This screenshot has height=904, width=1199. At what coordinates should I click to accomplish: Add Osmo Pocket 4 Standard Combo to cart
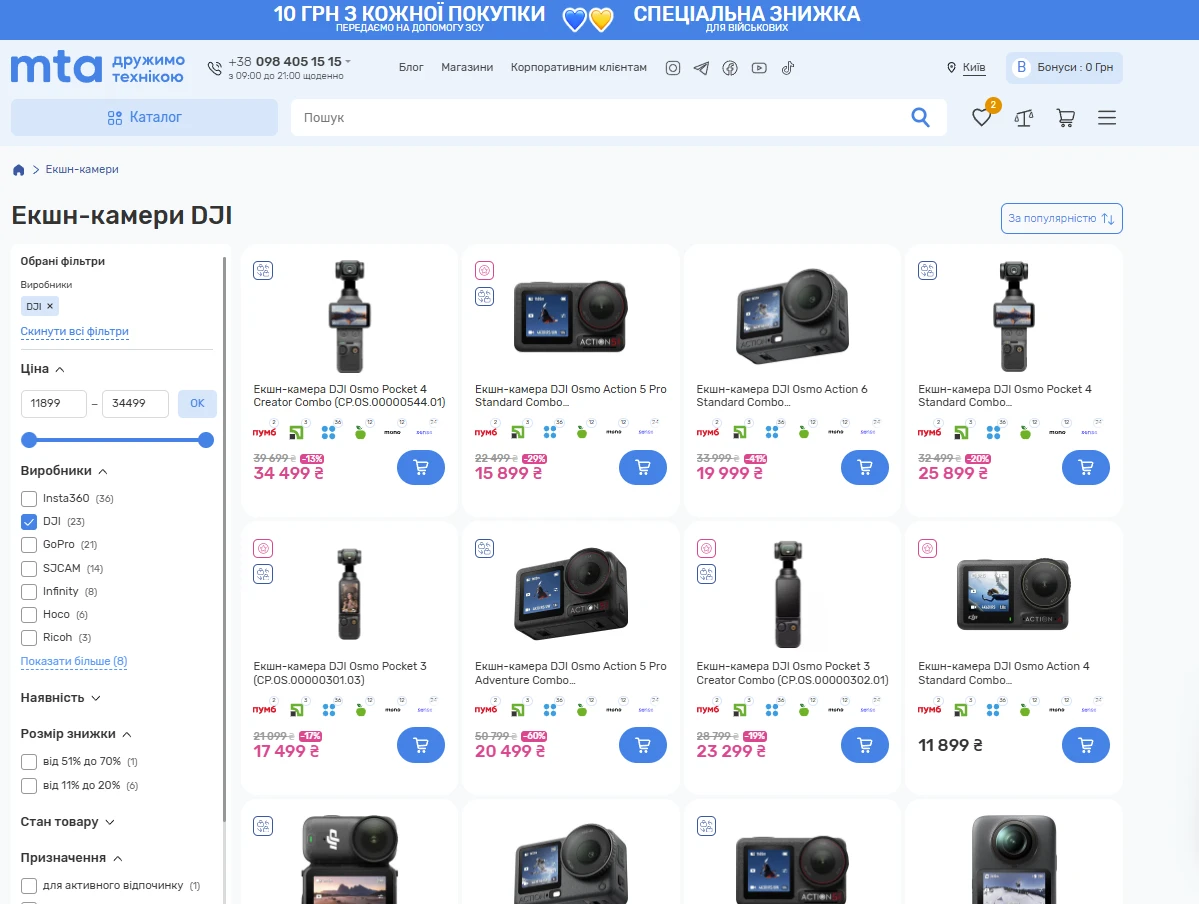click(1086, 467)
